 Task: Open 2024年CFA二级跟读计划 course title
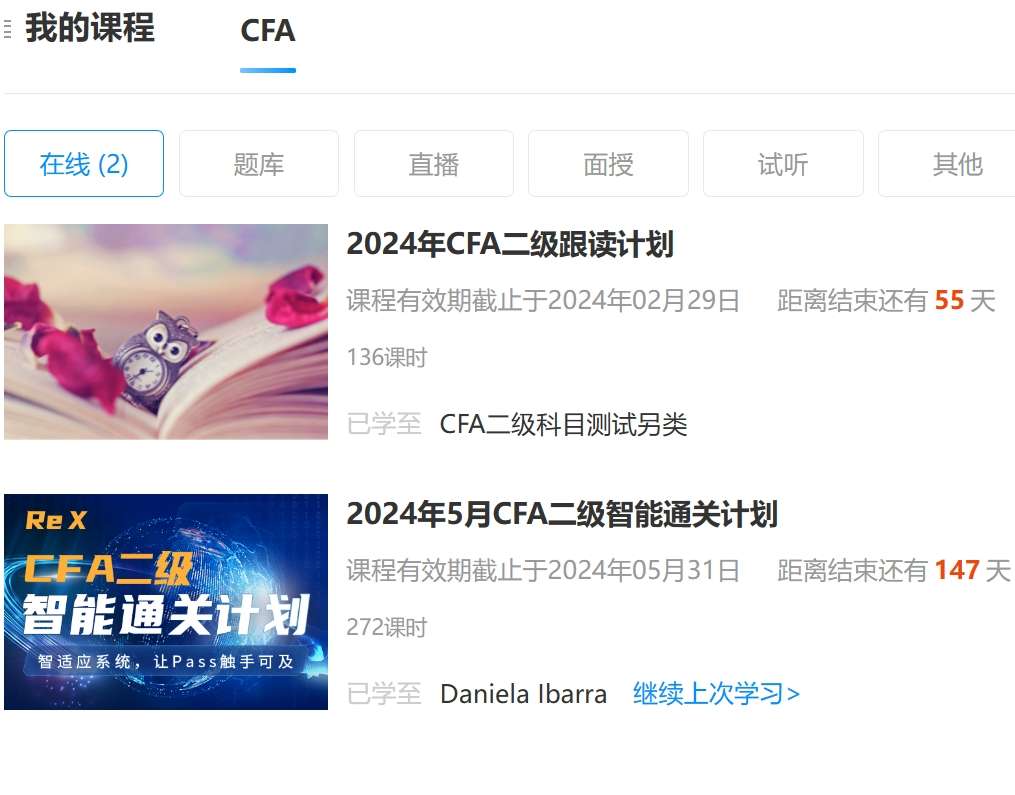point(510,245)
